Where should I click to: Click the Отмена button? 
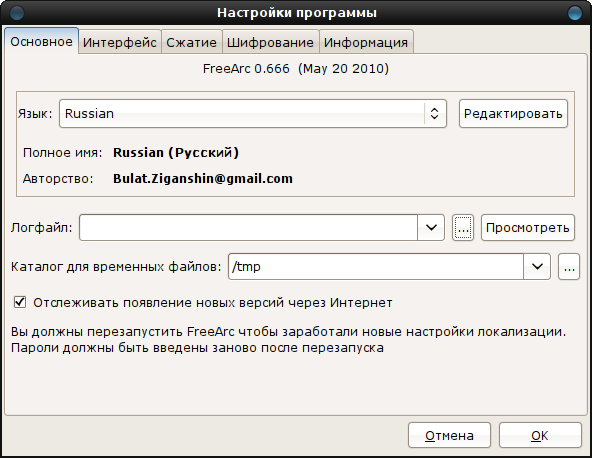click(449, 435)
